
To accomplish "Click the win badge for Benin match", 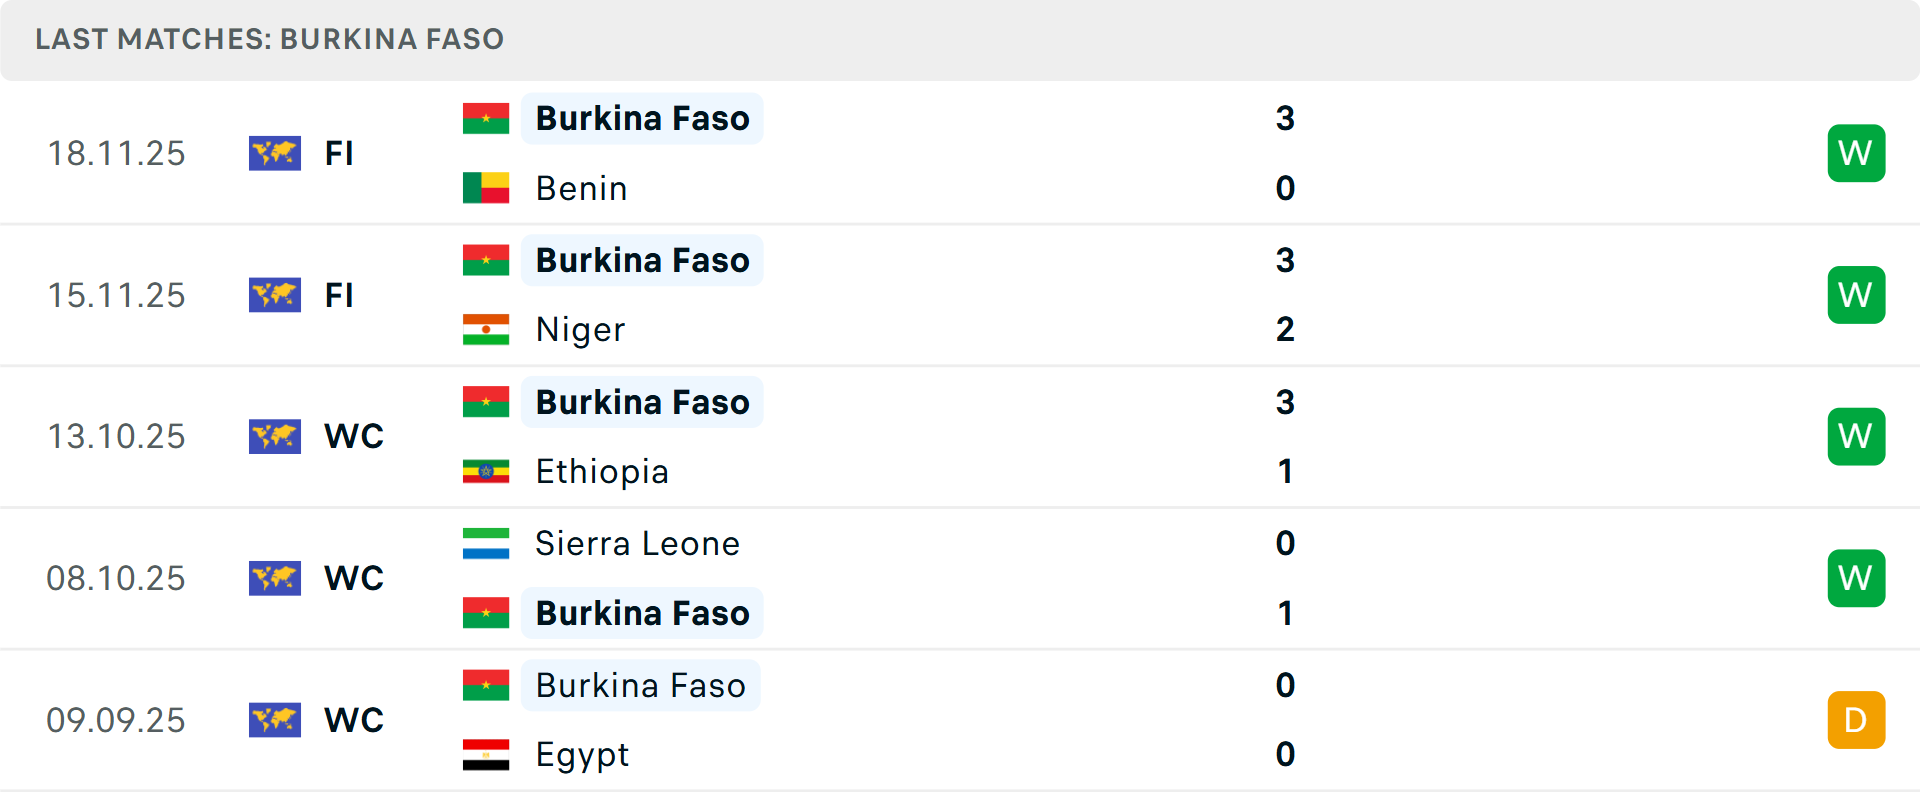I will [1856, 153].
